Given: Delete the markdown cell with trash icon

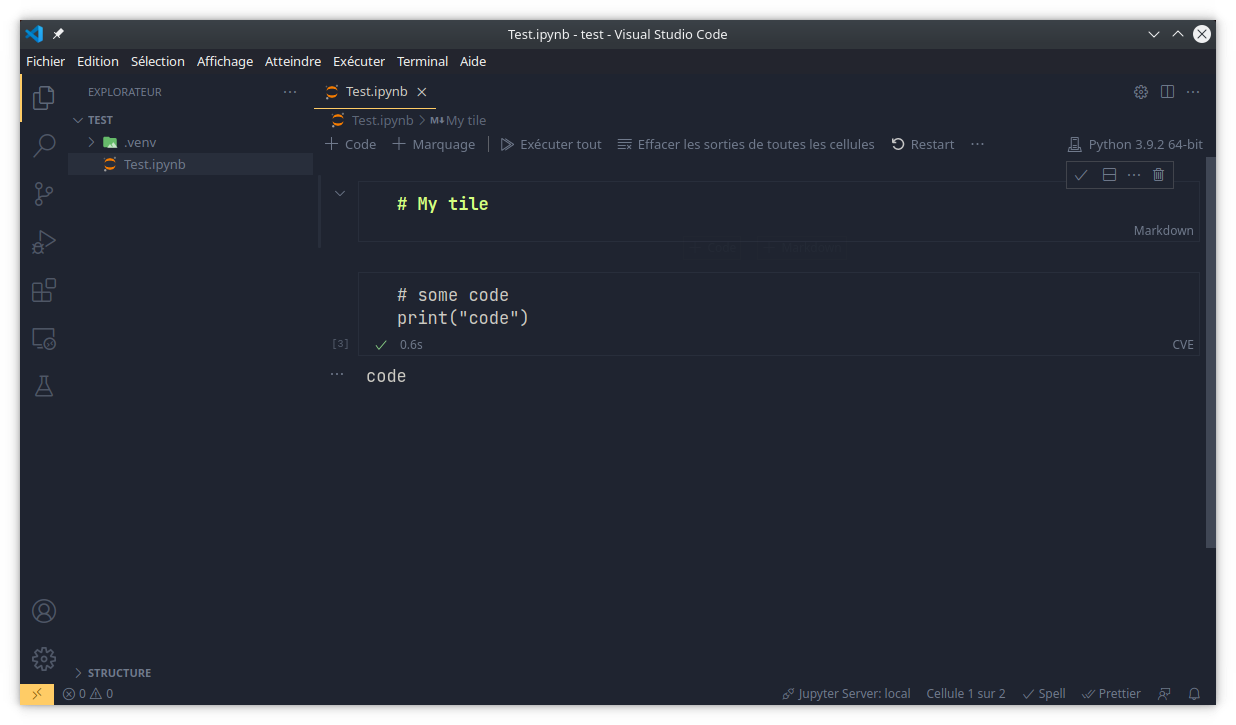Looking at the screenshot, I should (x=1159, y=175).
